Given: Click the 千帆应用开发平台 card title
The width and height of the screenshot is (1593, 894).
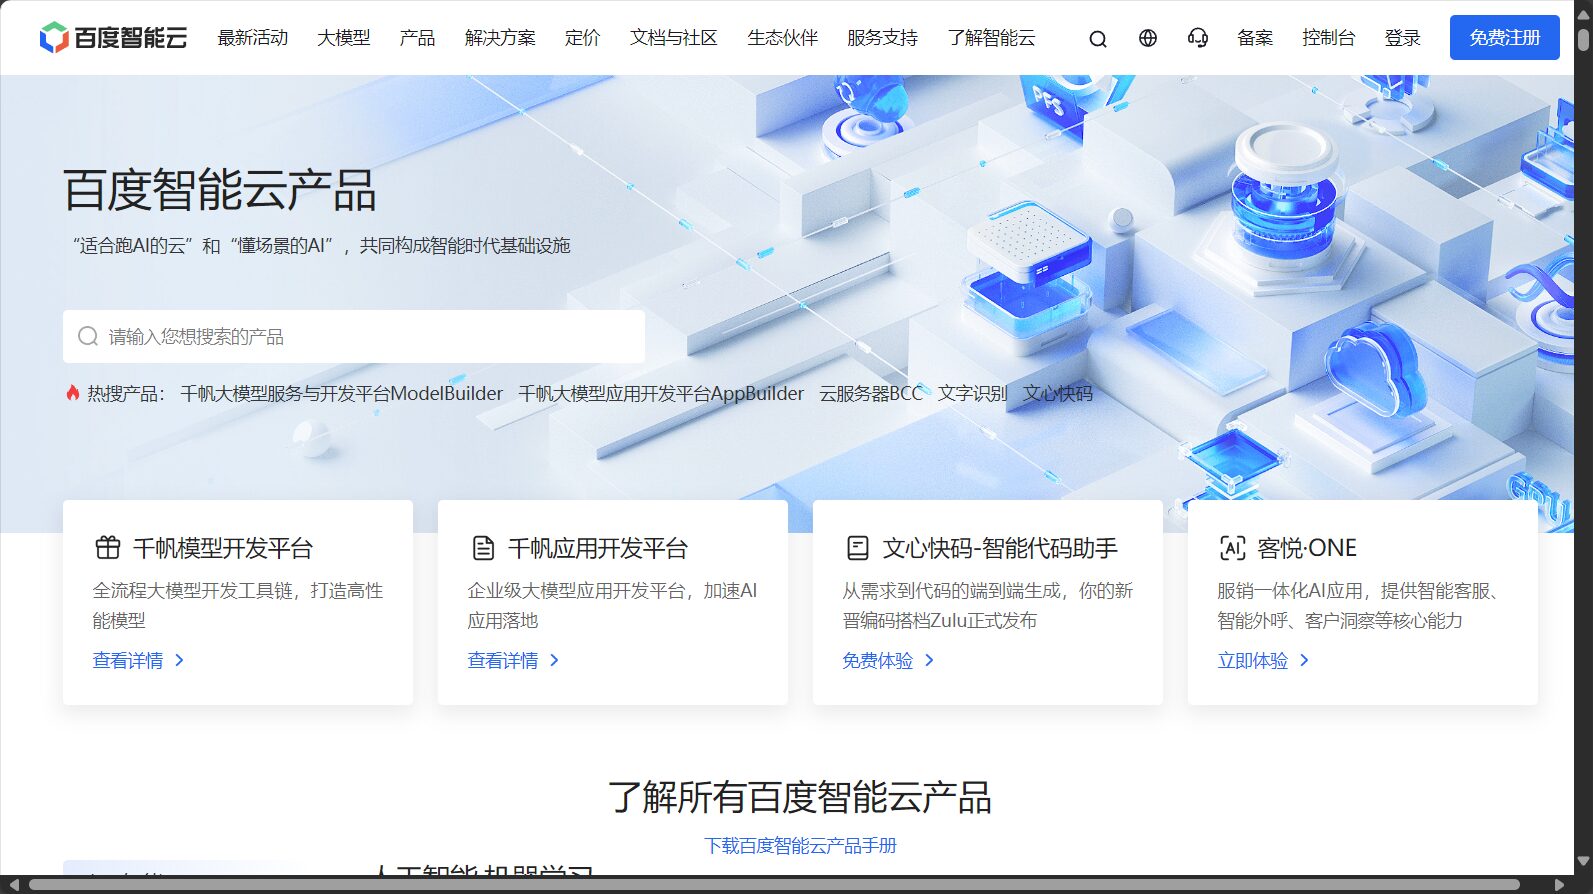Looking at the screenshot, I should point(598,548).
